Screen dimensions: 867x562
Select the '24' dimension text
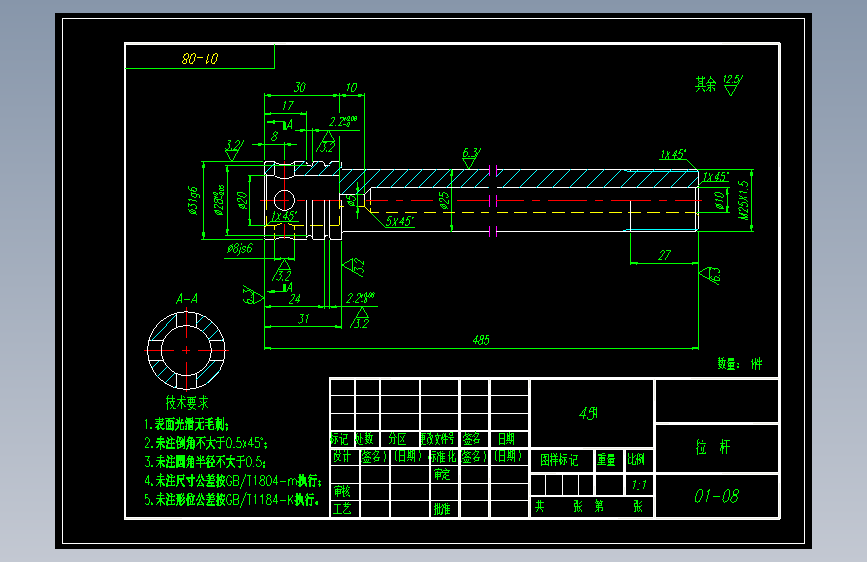[295, 299]
